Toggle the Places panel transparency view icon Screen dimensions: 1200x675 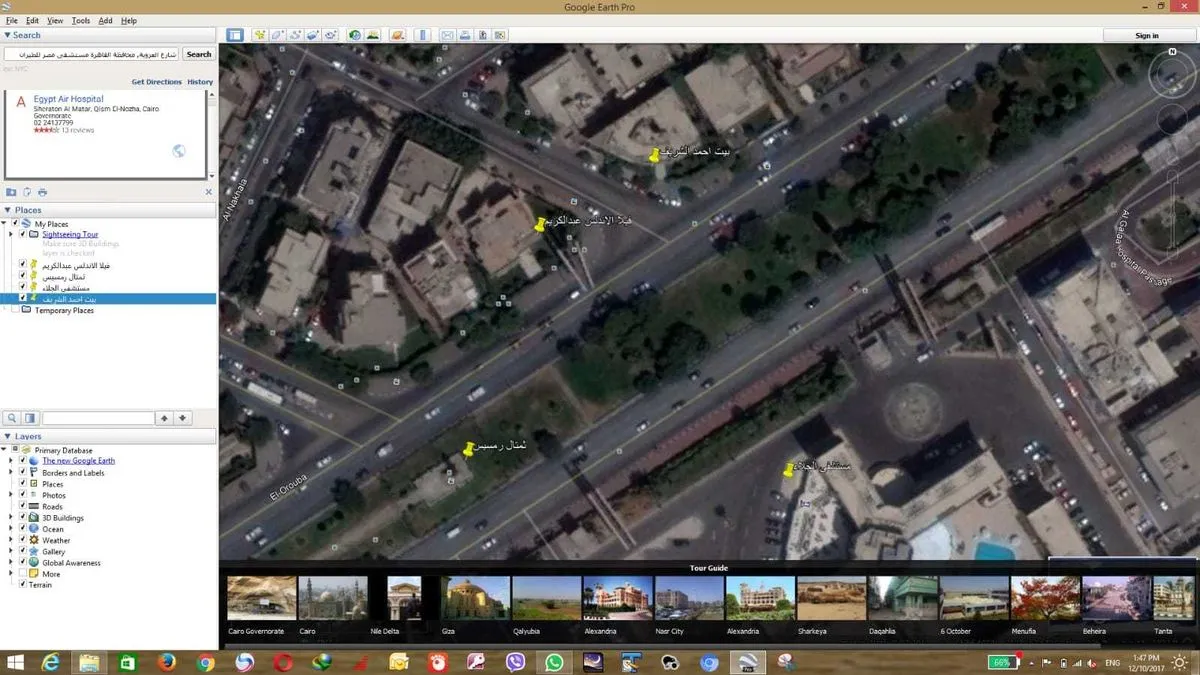(x=31, y=418)
